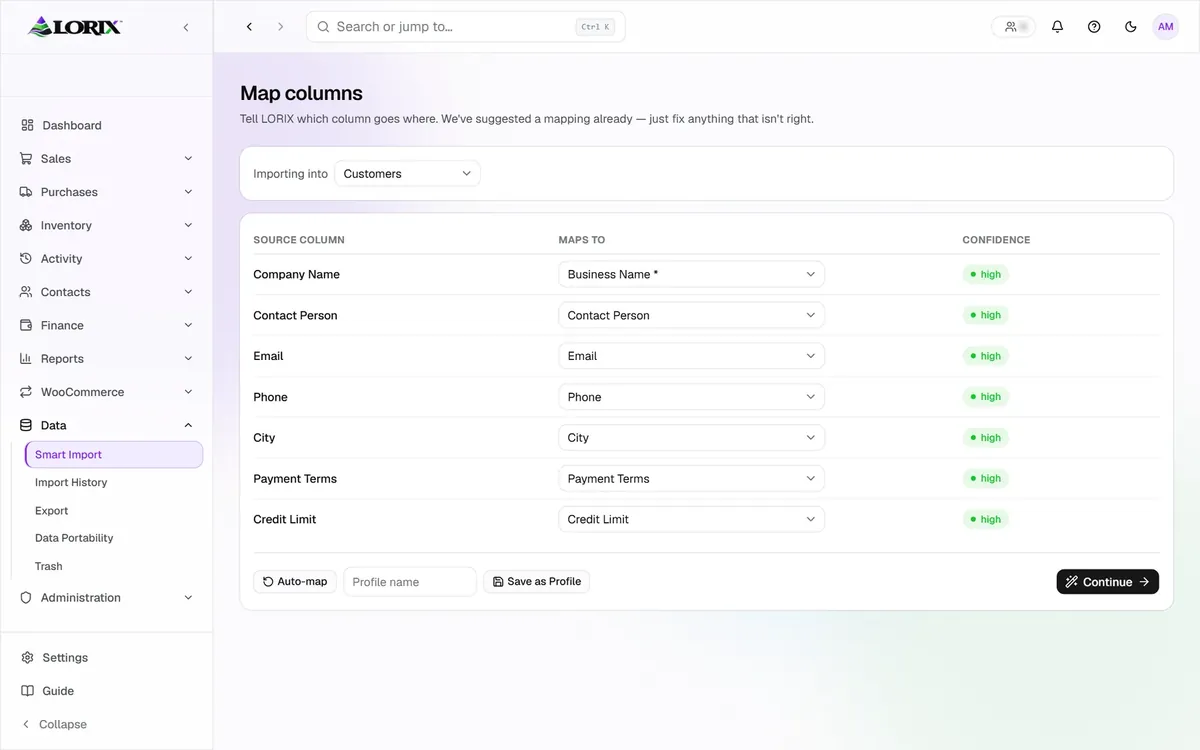Click the LORIX logo
This screenshot has height=750, width=1200.
pyautogui.click(x=75, y=26)
